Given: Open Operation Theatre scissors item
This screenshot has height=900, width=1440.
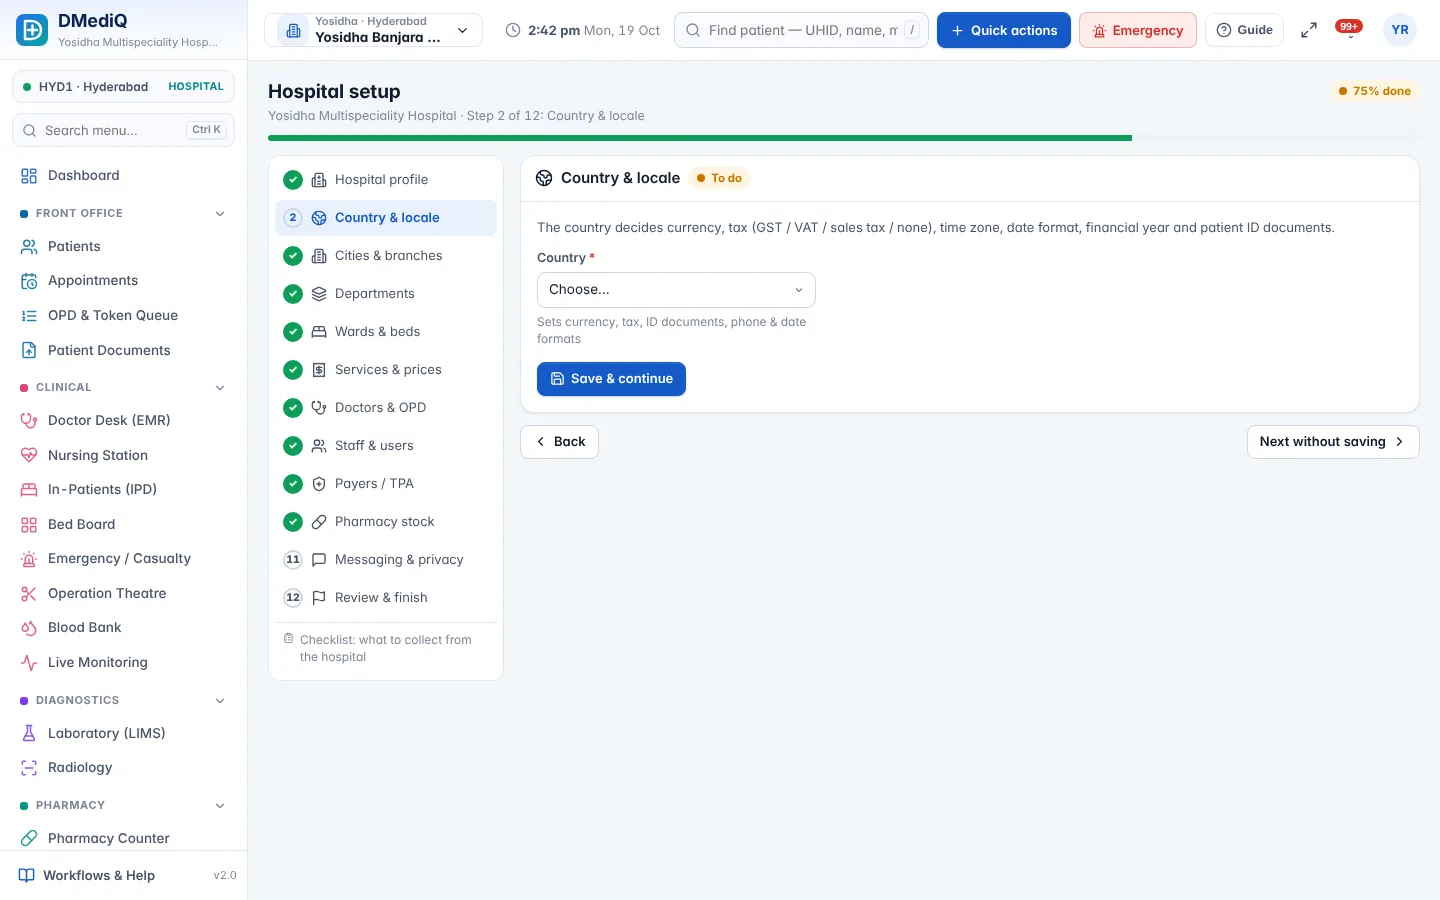Looking at the screenshot, I should tap(123, 593).
